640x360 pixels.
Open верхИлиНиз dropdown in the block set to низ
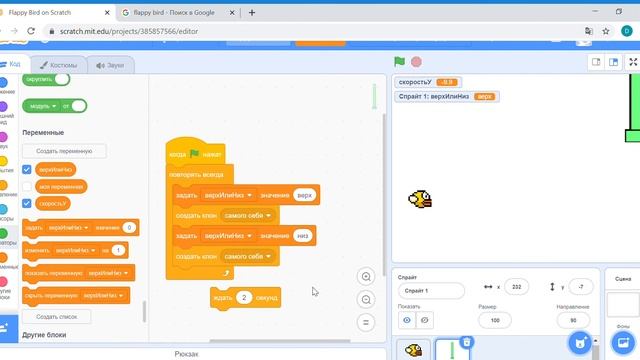(228, 236)
